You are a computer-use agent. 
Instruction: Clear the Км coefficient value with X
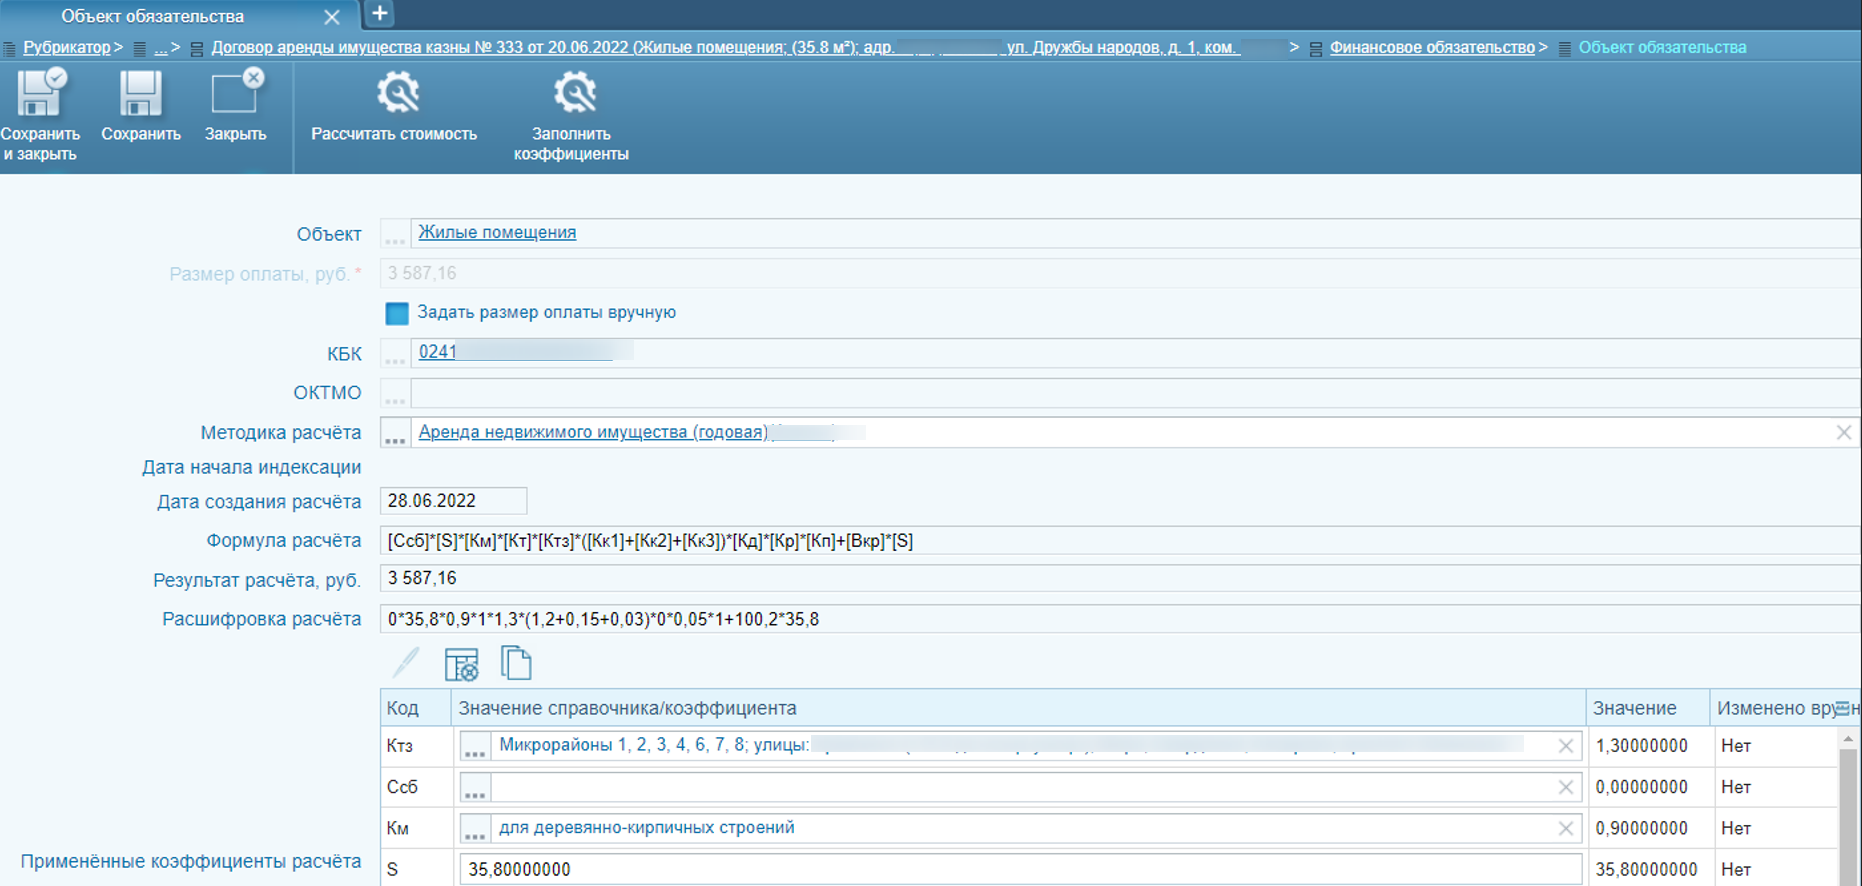pos(1565,829)
